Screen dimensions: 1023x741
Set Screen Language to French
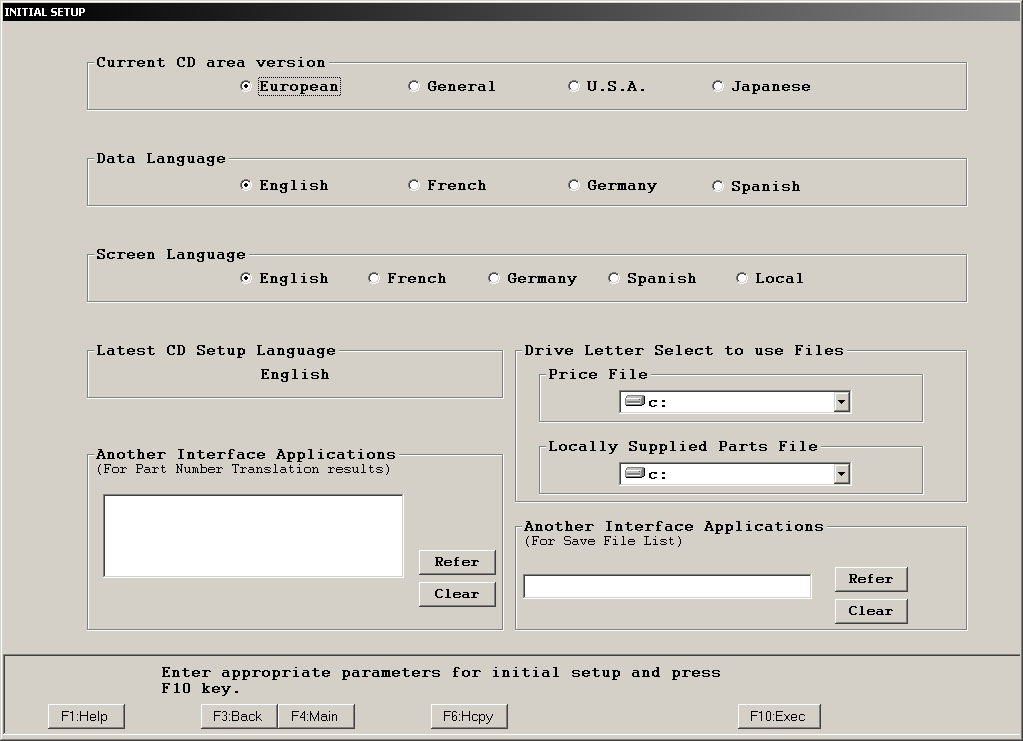click(374, 279)
